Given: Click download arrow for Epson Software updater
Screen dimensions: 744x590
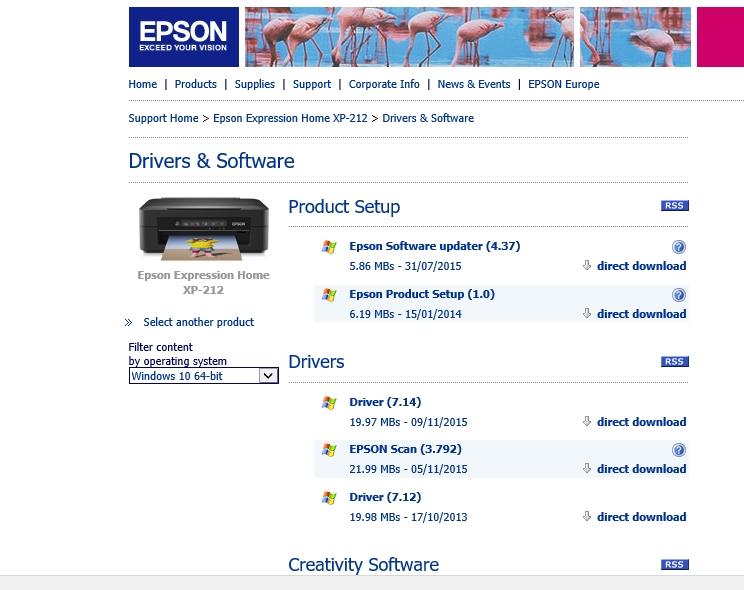Looking at the screenshot, I should (587, 265).
